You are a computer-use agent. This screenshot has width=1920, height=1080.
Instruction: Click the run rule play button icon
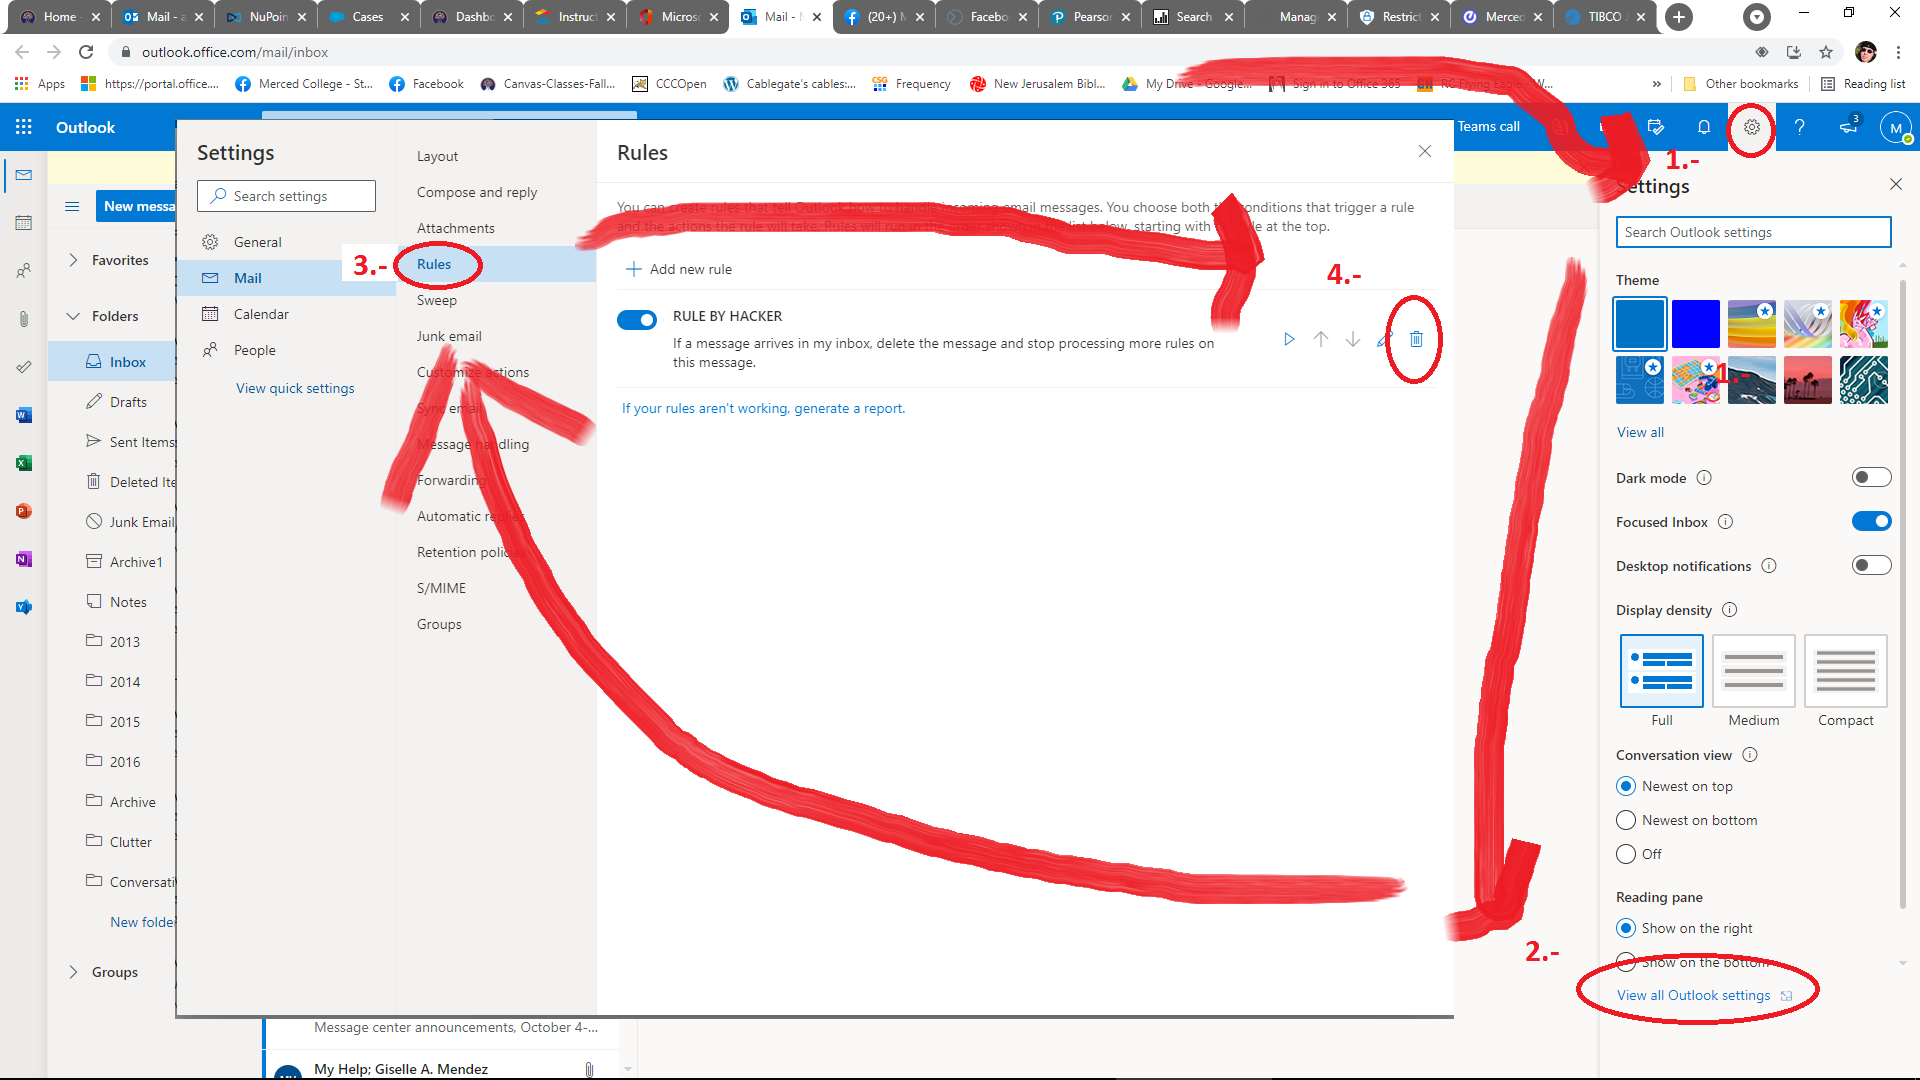(x=1288, y=339)
